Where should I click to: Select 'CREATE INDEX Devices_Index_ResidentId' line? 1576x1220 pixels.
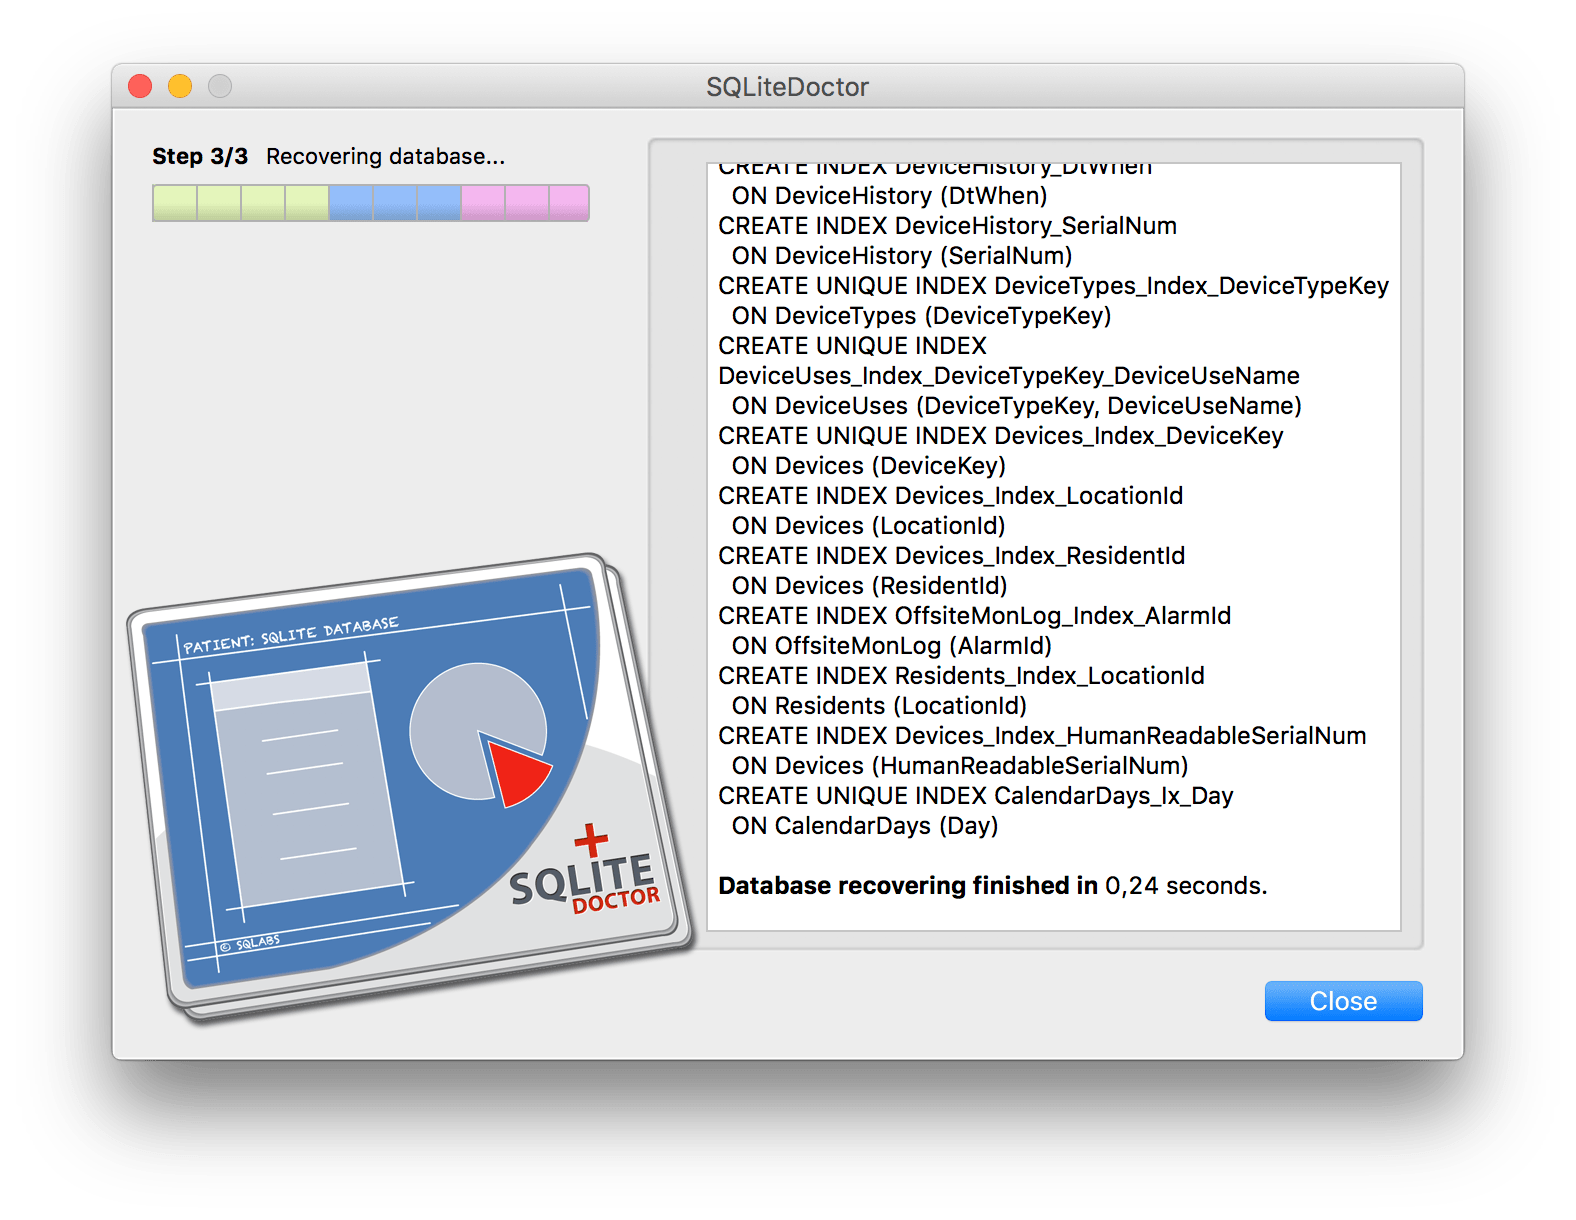coord(952,556)
